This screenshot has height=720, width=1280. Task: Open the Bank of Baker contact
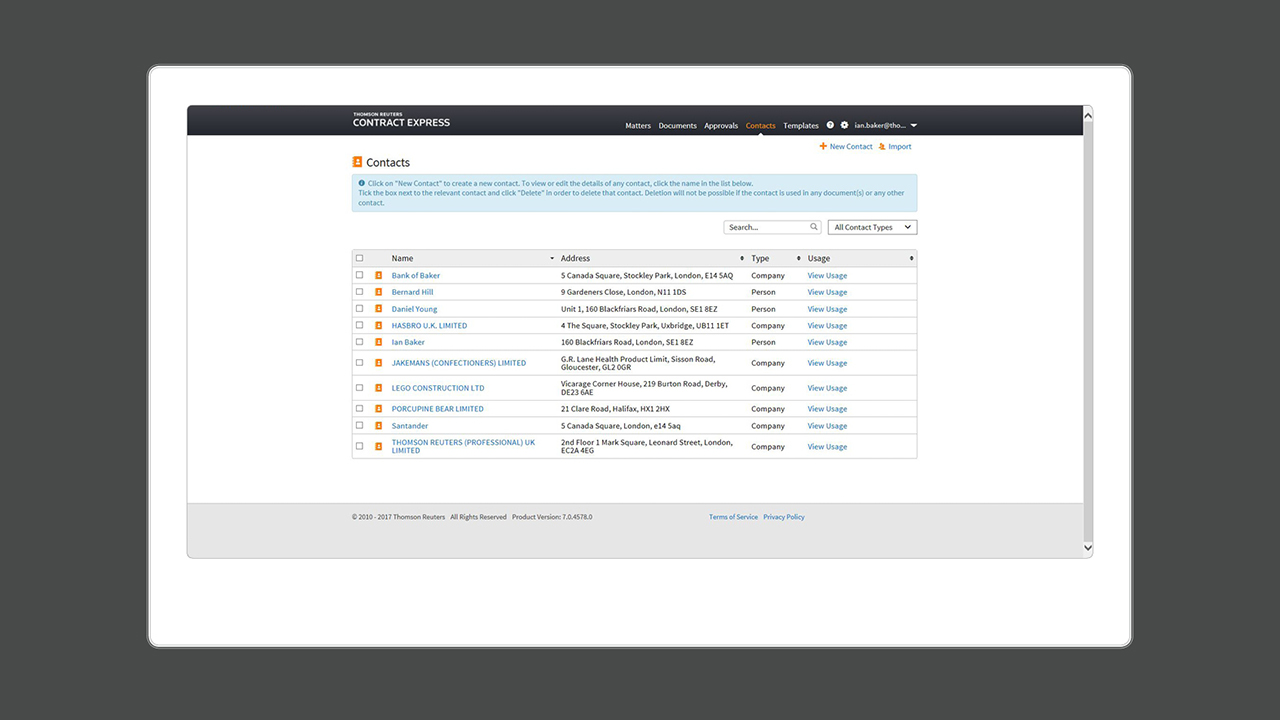416,275
